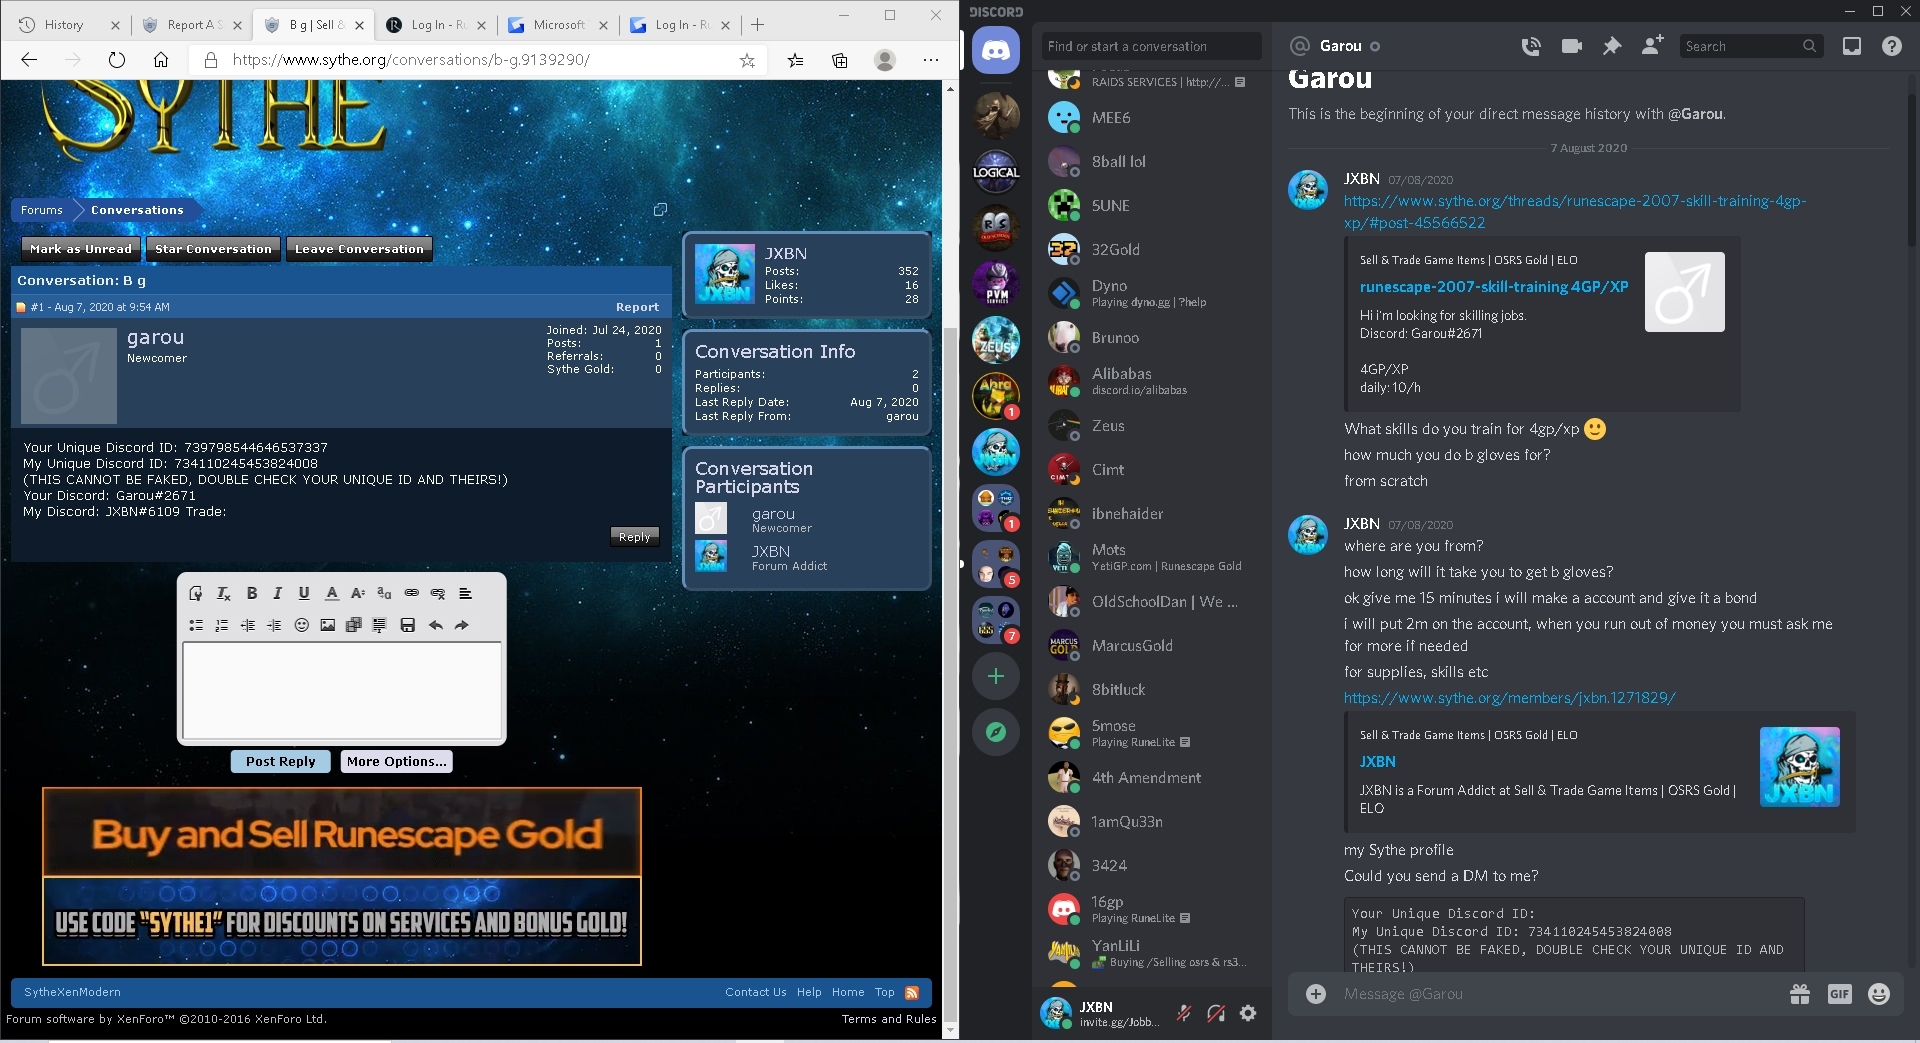Viewport: 1920px width, 1043px height.
Task: Open Discord help
Action: 1892,46
